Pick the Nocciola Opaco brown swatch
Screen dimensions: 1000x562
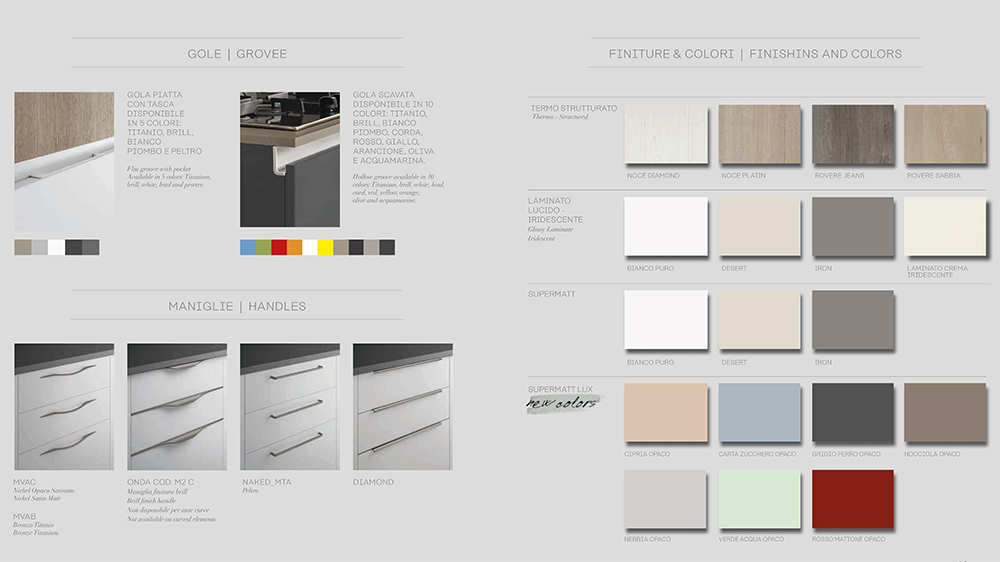click(x=945, y=412)
